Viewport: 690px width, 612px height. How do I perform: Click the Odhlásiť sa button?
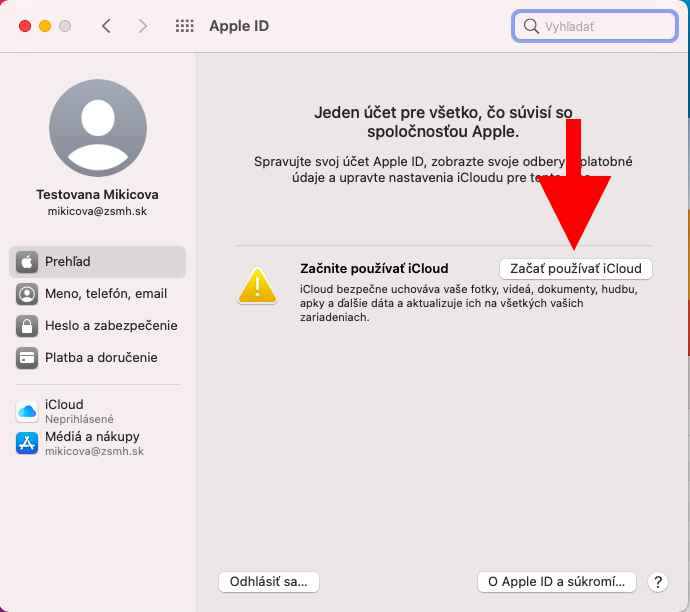[x=268, y=581]
